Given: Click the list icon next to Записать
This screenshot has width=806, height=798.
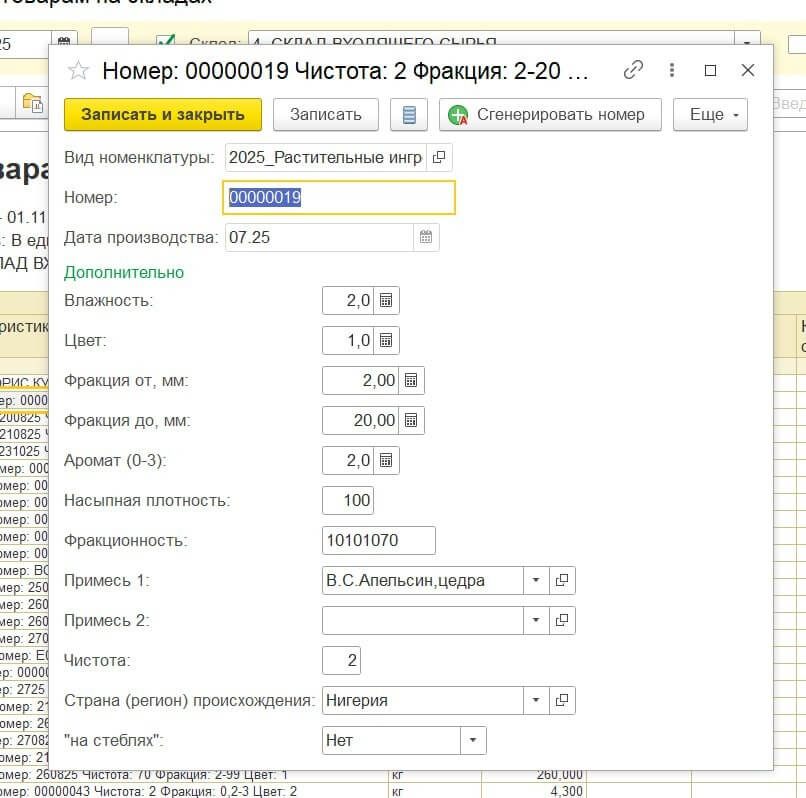Looking at the screenshot, I should click(x=408, y=115).
